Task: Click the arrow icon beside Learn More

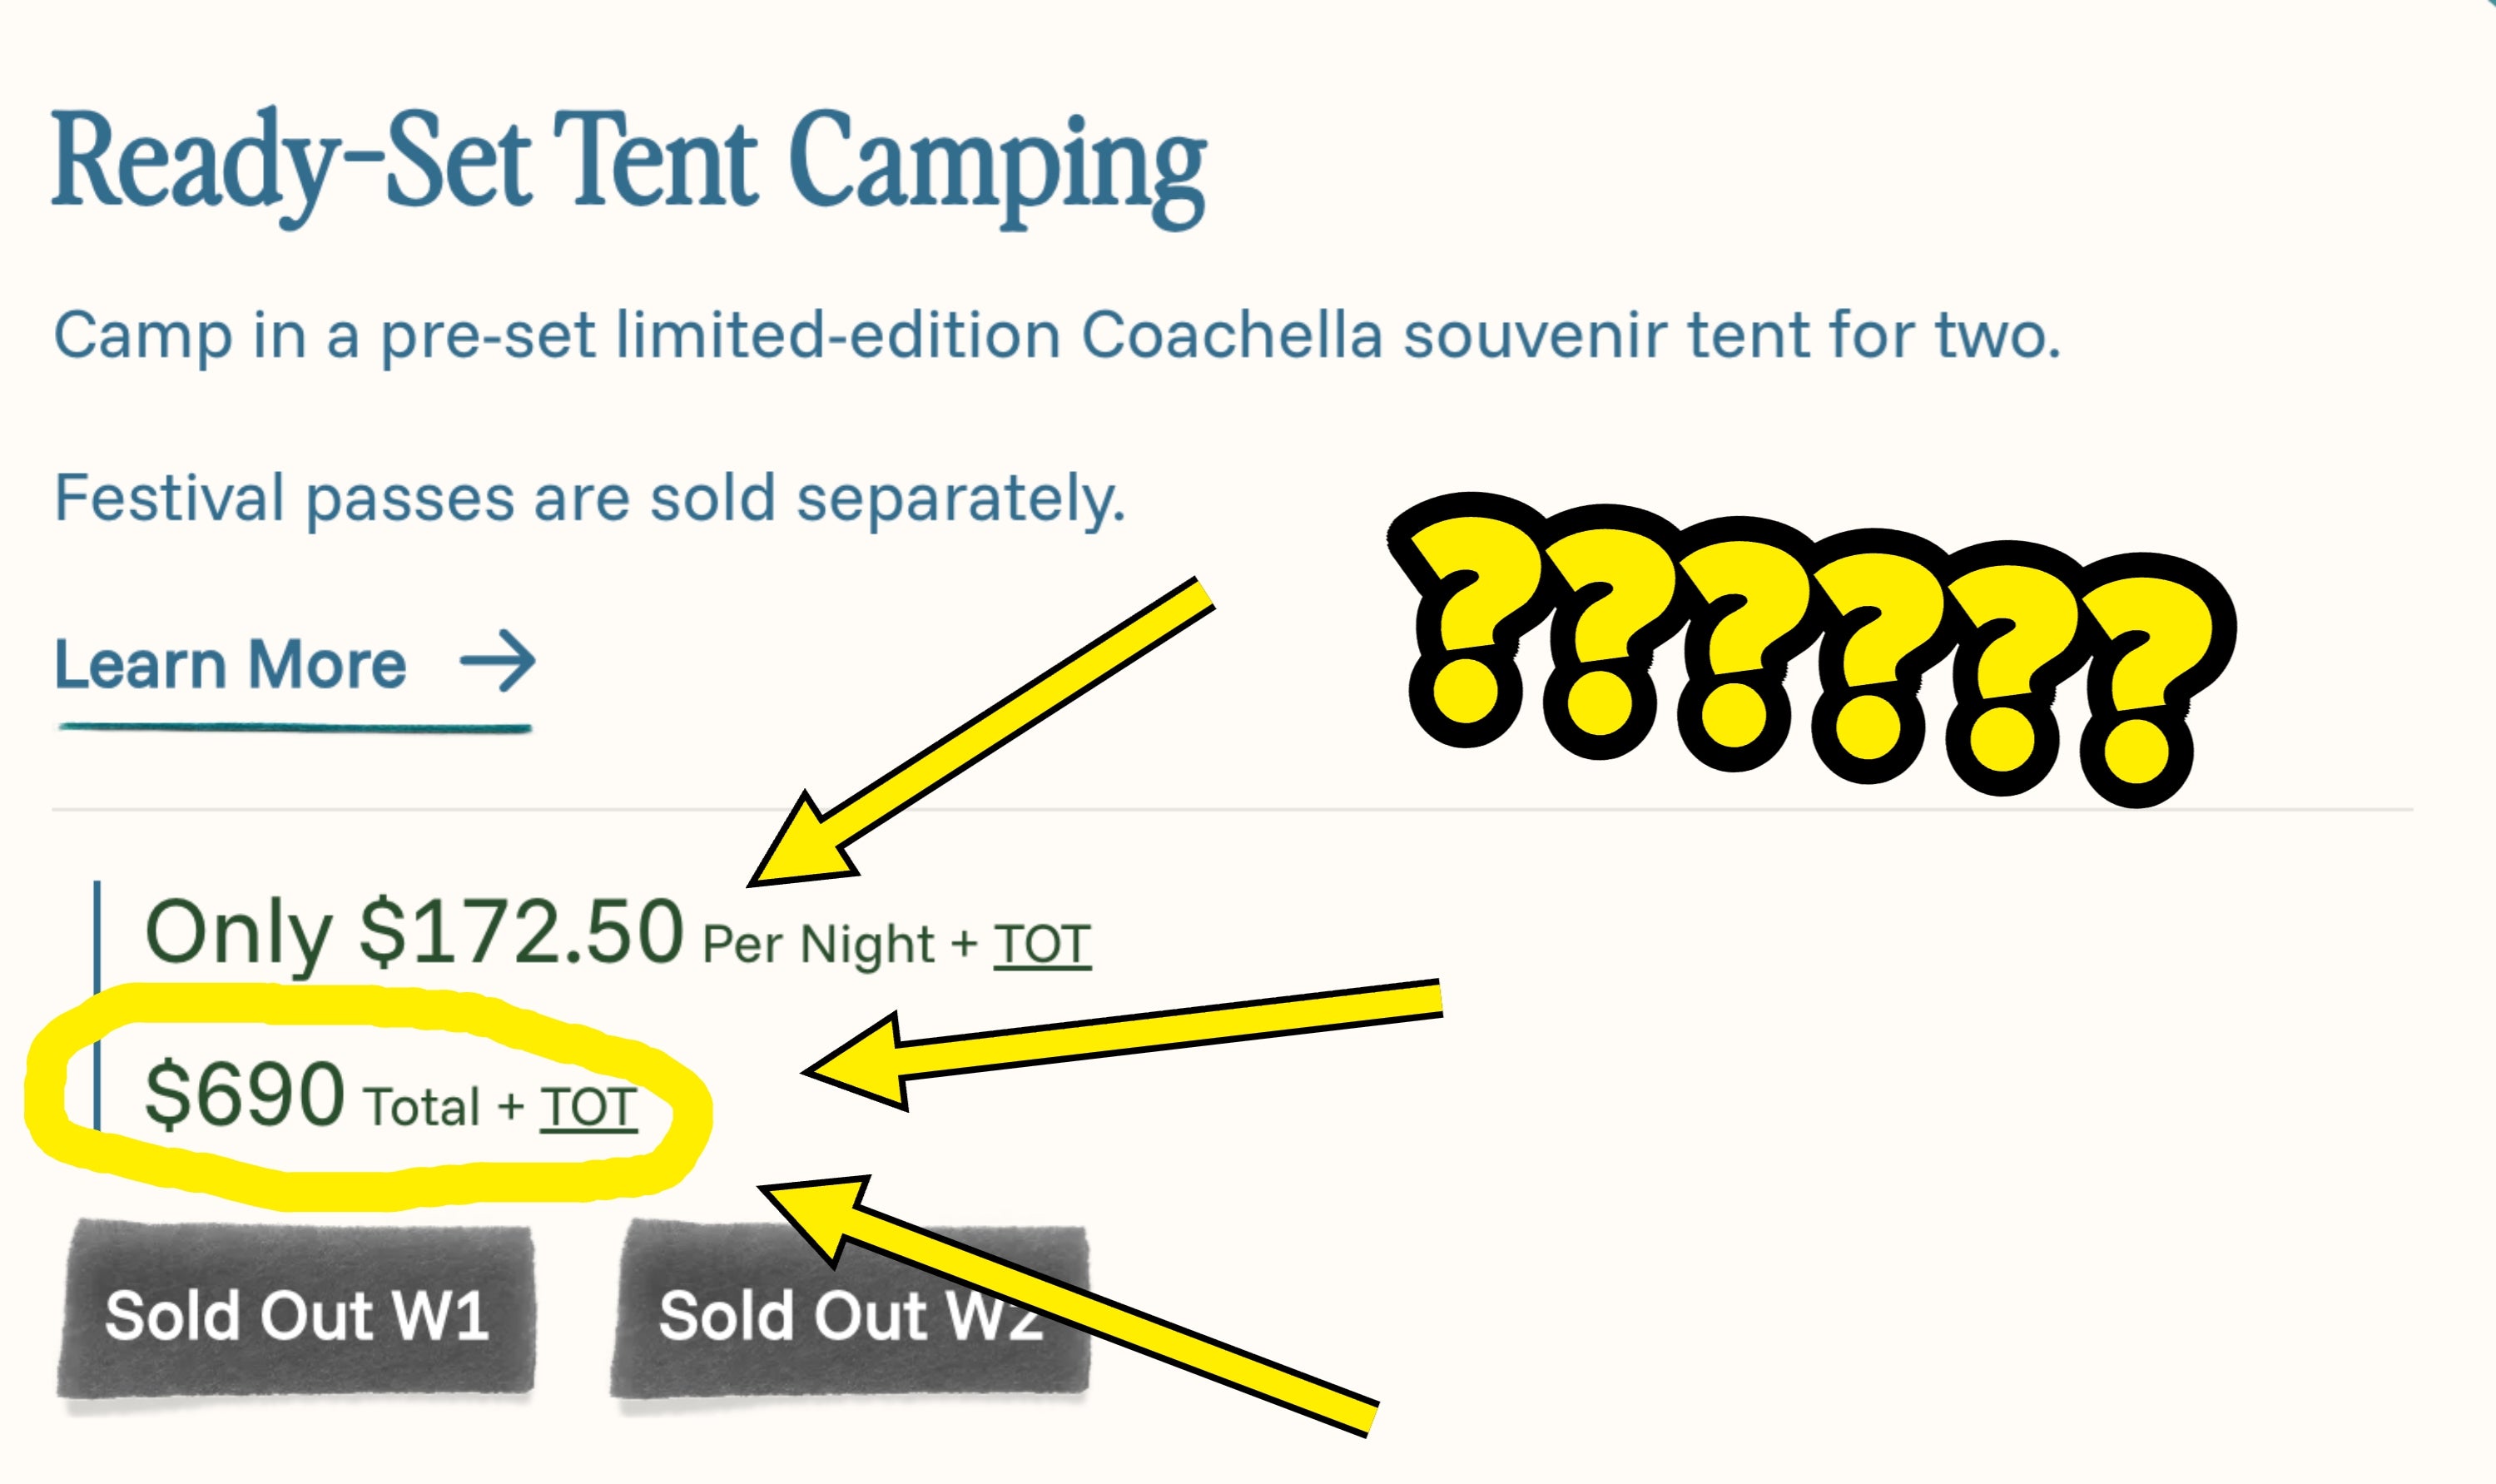Action: click(x=498, y=661)
